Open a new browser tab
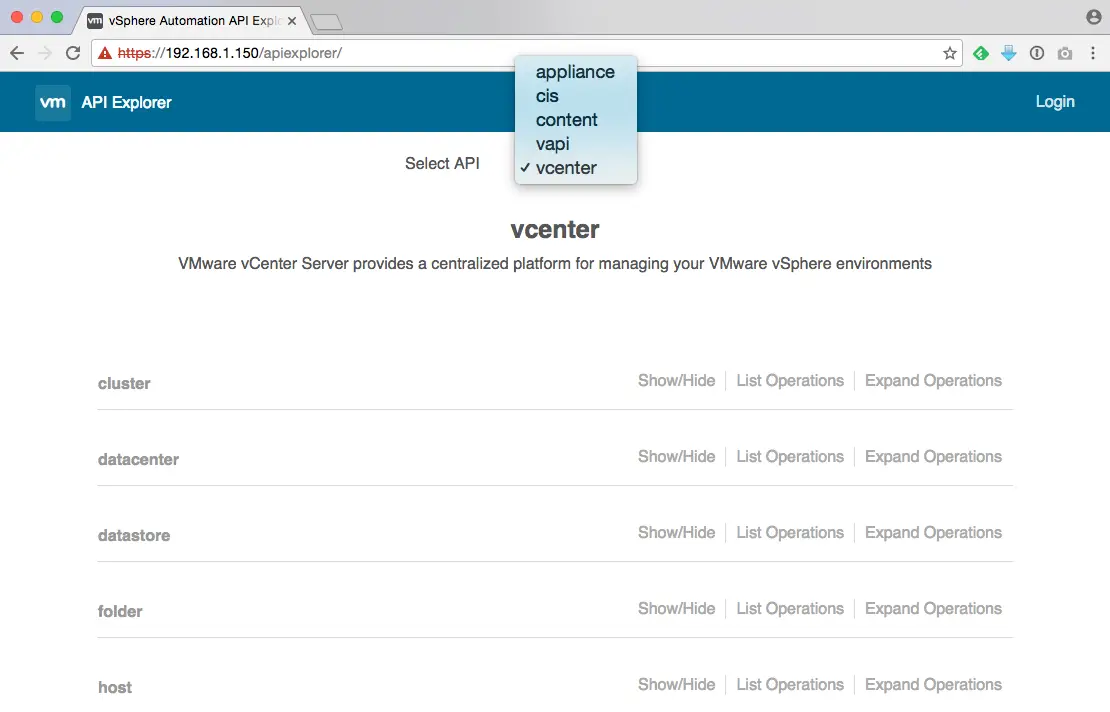The width and height of the screenshot is (1110, 712). click(x=326, y=22)
